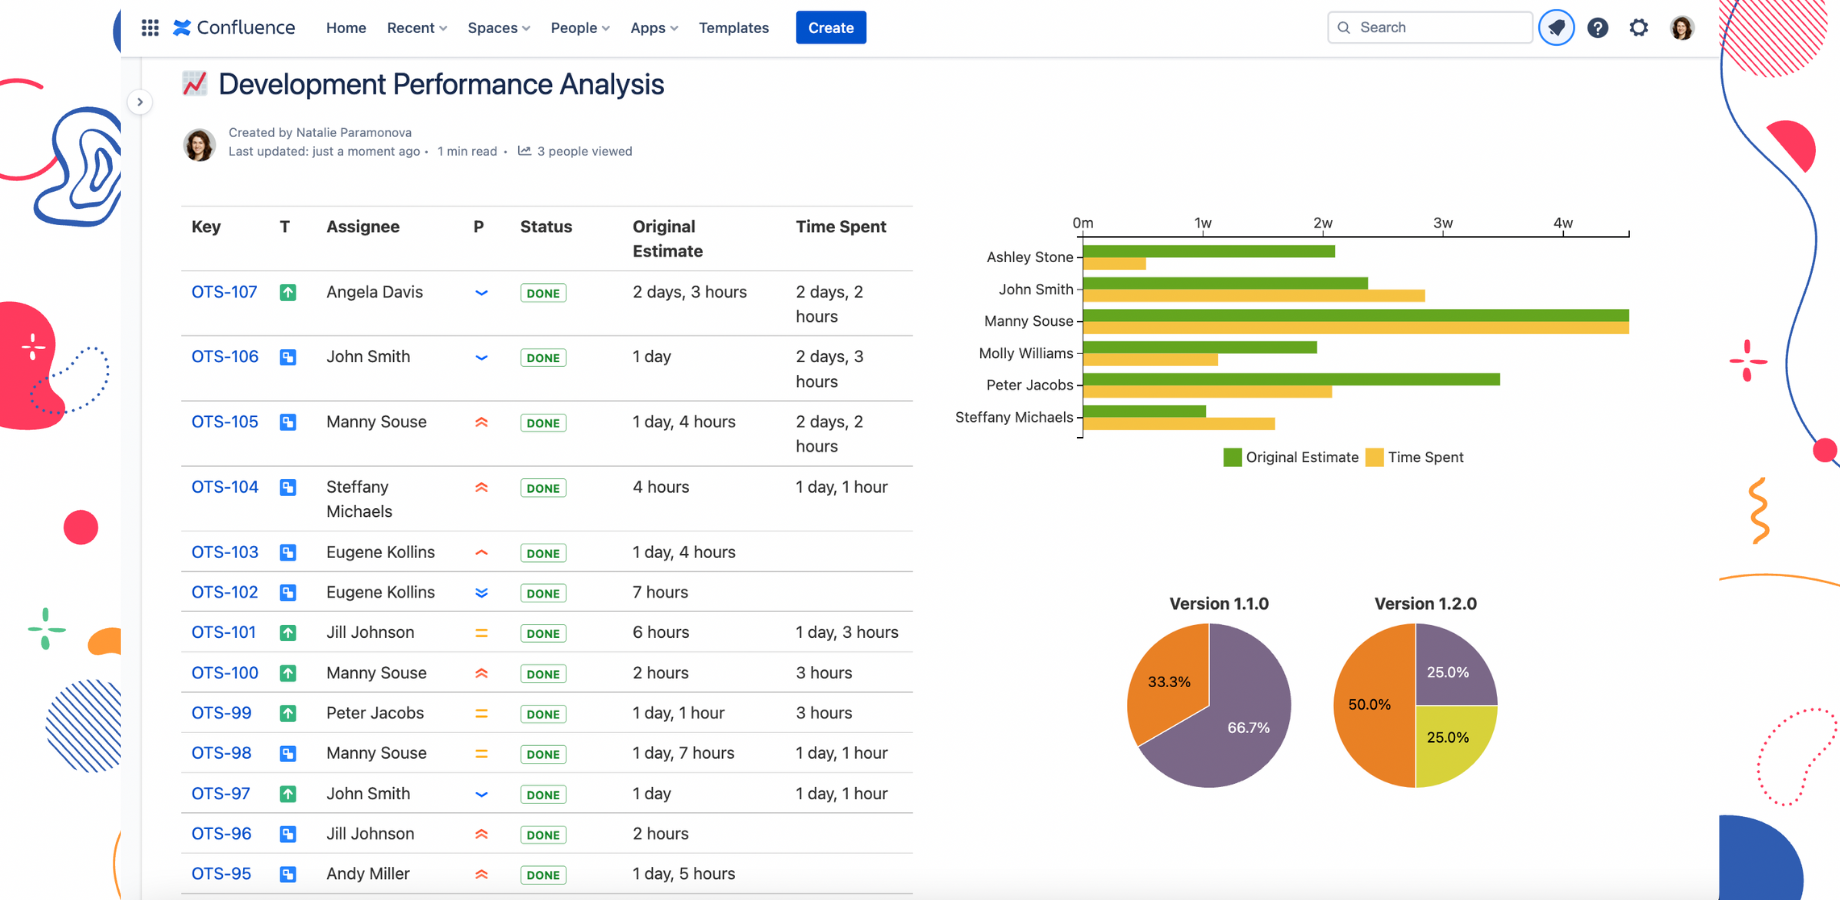The height and width of the screenshot is (900, 1840).
Task: Click the issue type icon for OTS-107
Action: tap(288, 293)
